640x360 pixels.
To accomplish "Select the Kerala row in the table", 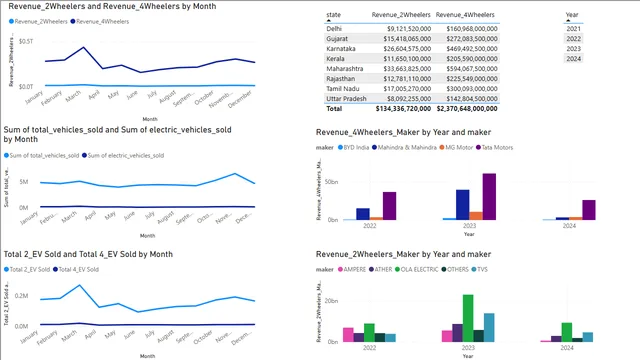I will pyautogui.click(x=412, y=59).
